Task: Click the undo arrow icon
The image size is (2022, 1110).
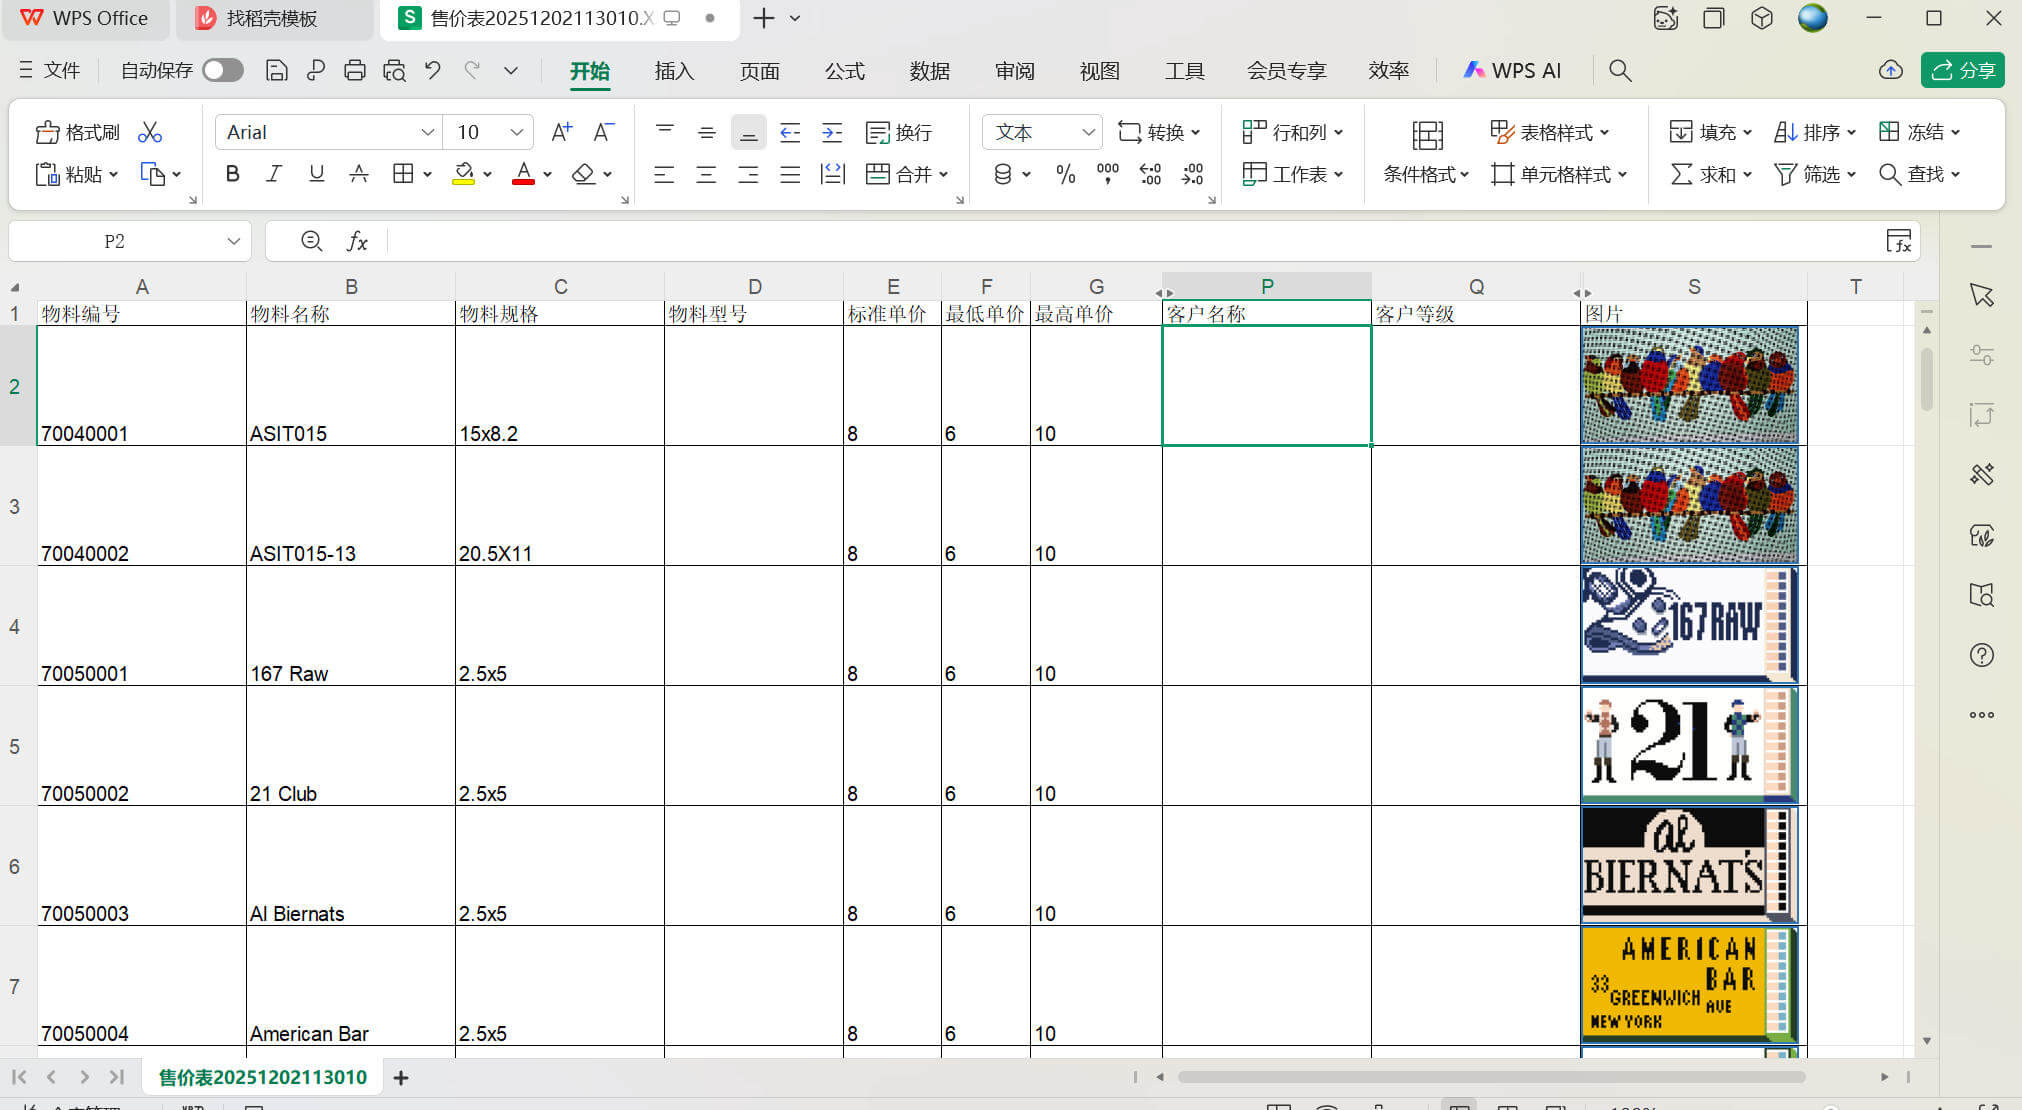Action: coord(432,70)
